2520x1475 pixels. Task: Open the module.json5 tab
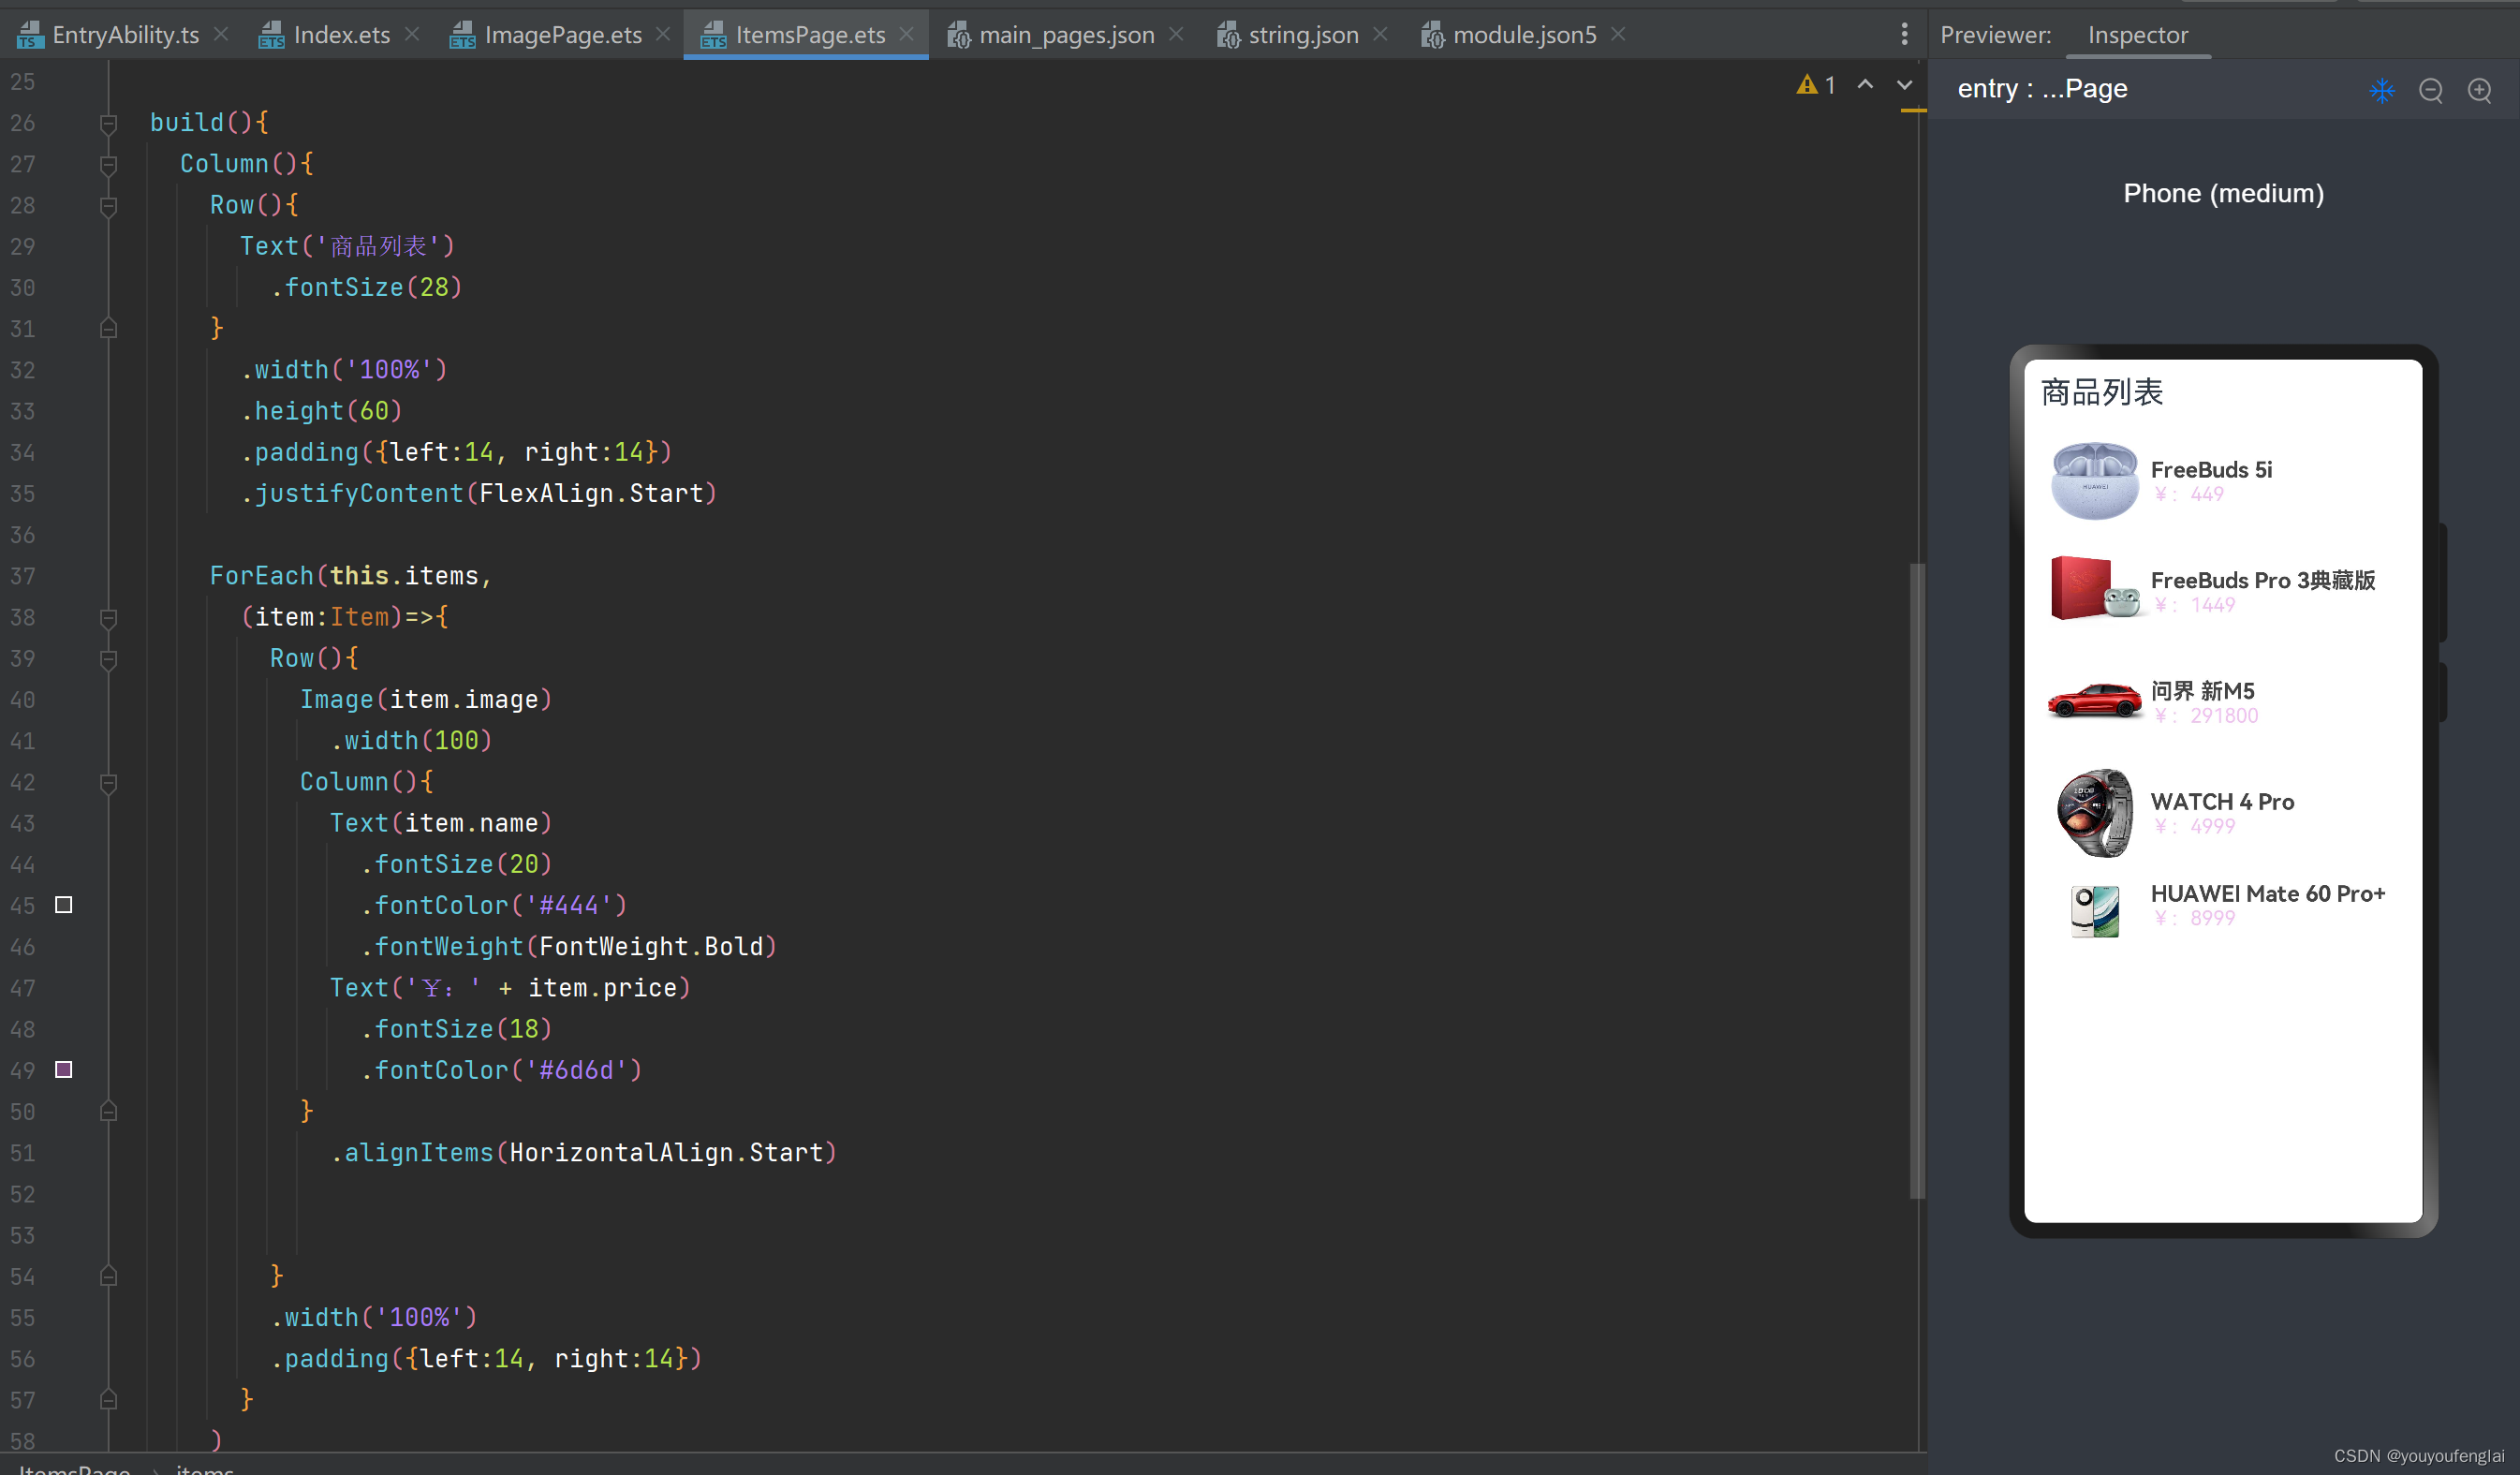(x=1508, y=35)
